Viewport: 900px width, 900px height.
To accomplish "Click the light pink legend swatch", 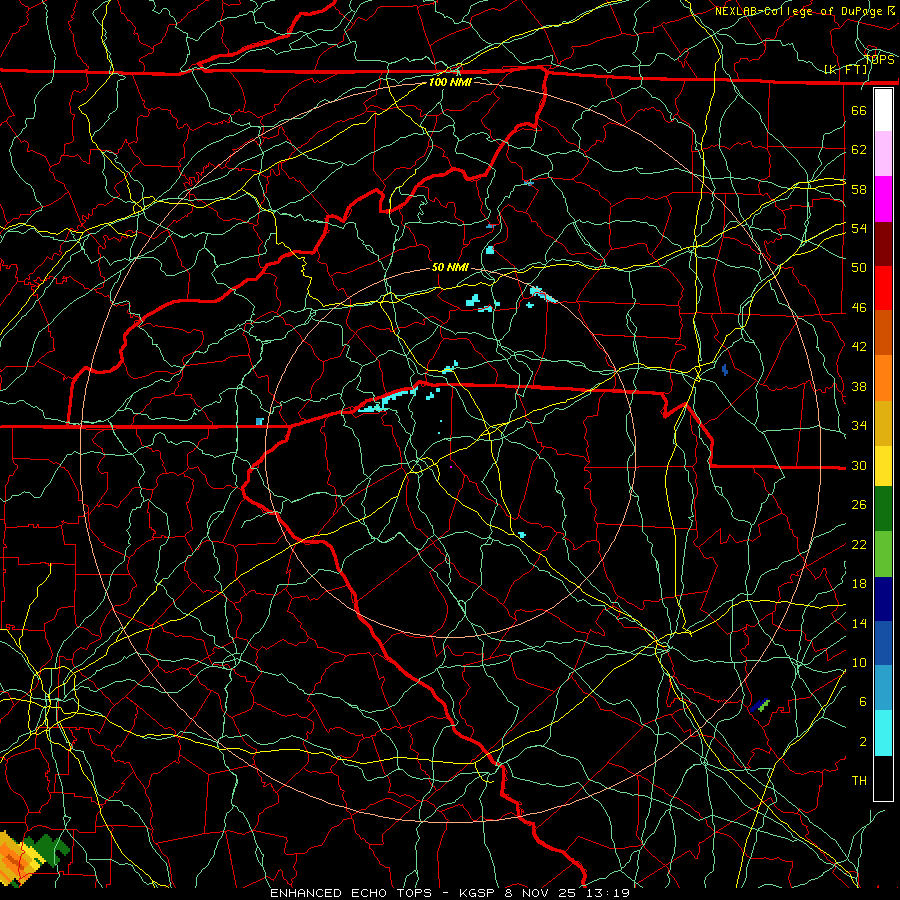I will [x=883, y=154].
